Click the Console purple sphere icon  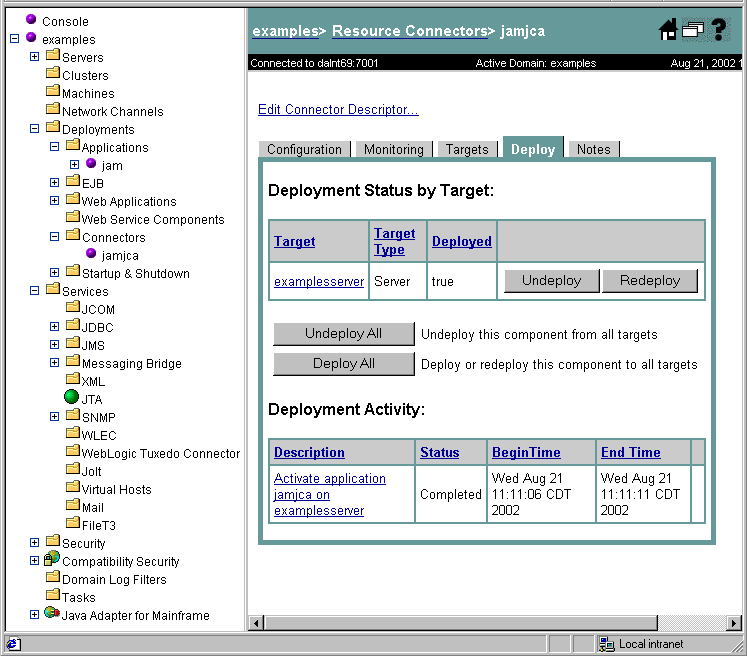pos(31,20)
